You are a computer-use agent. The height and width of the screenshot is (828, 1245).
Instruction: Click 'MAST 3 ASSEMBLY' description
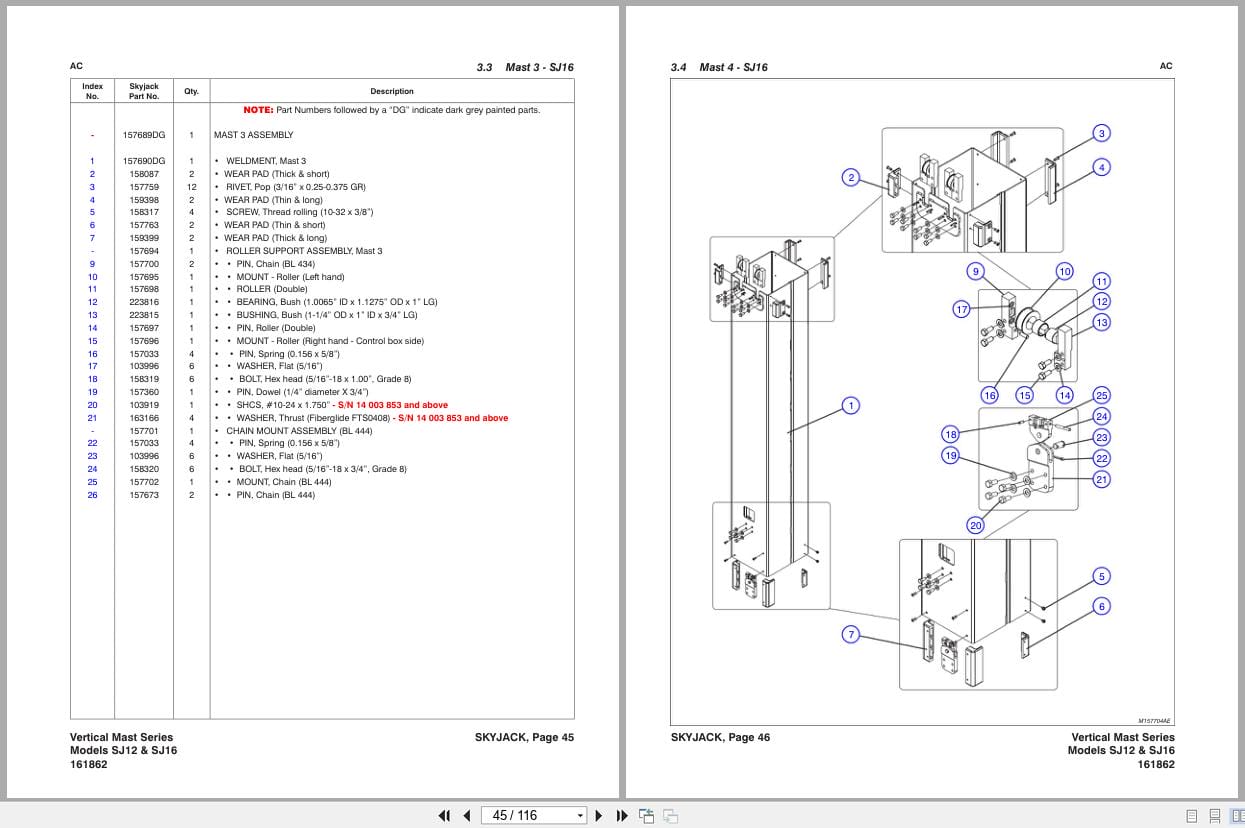click(x=254, y=135)
